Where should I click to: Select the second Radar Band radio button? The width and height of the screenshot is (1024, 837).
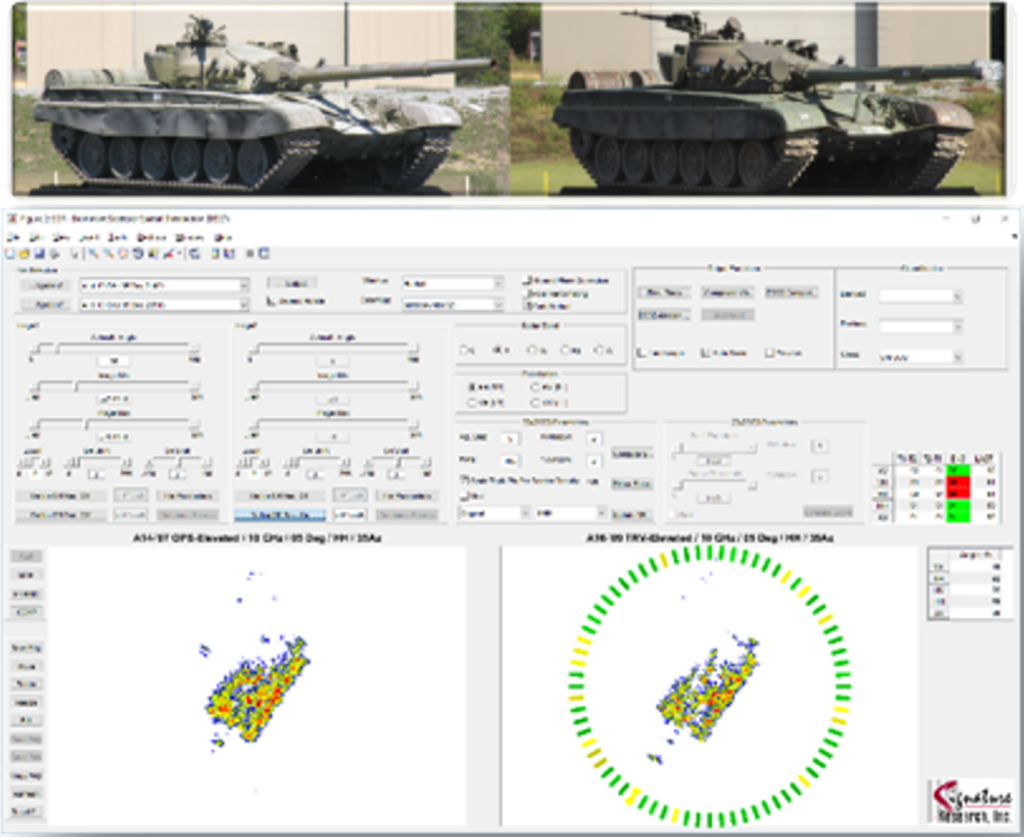pyautogui.click(x=496, y=350)
